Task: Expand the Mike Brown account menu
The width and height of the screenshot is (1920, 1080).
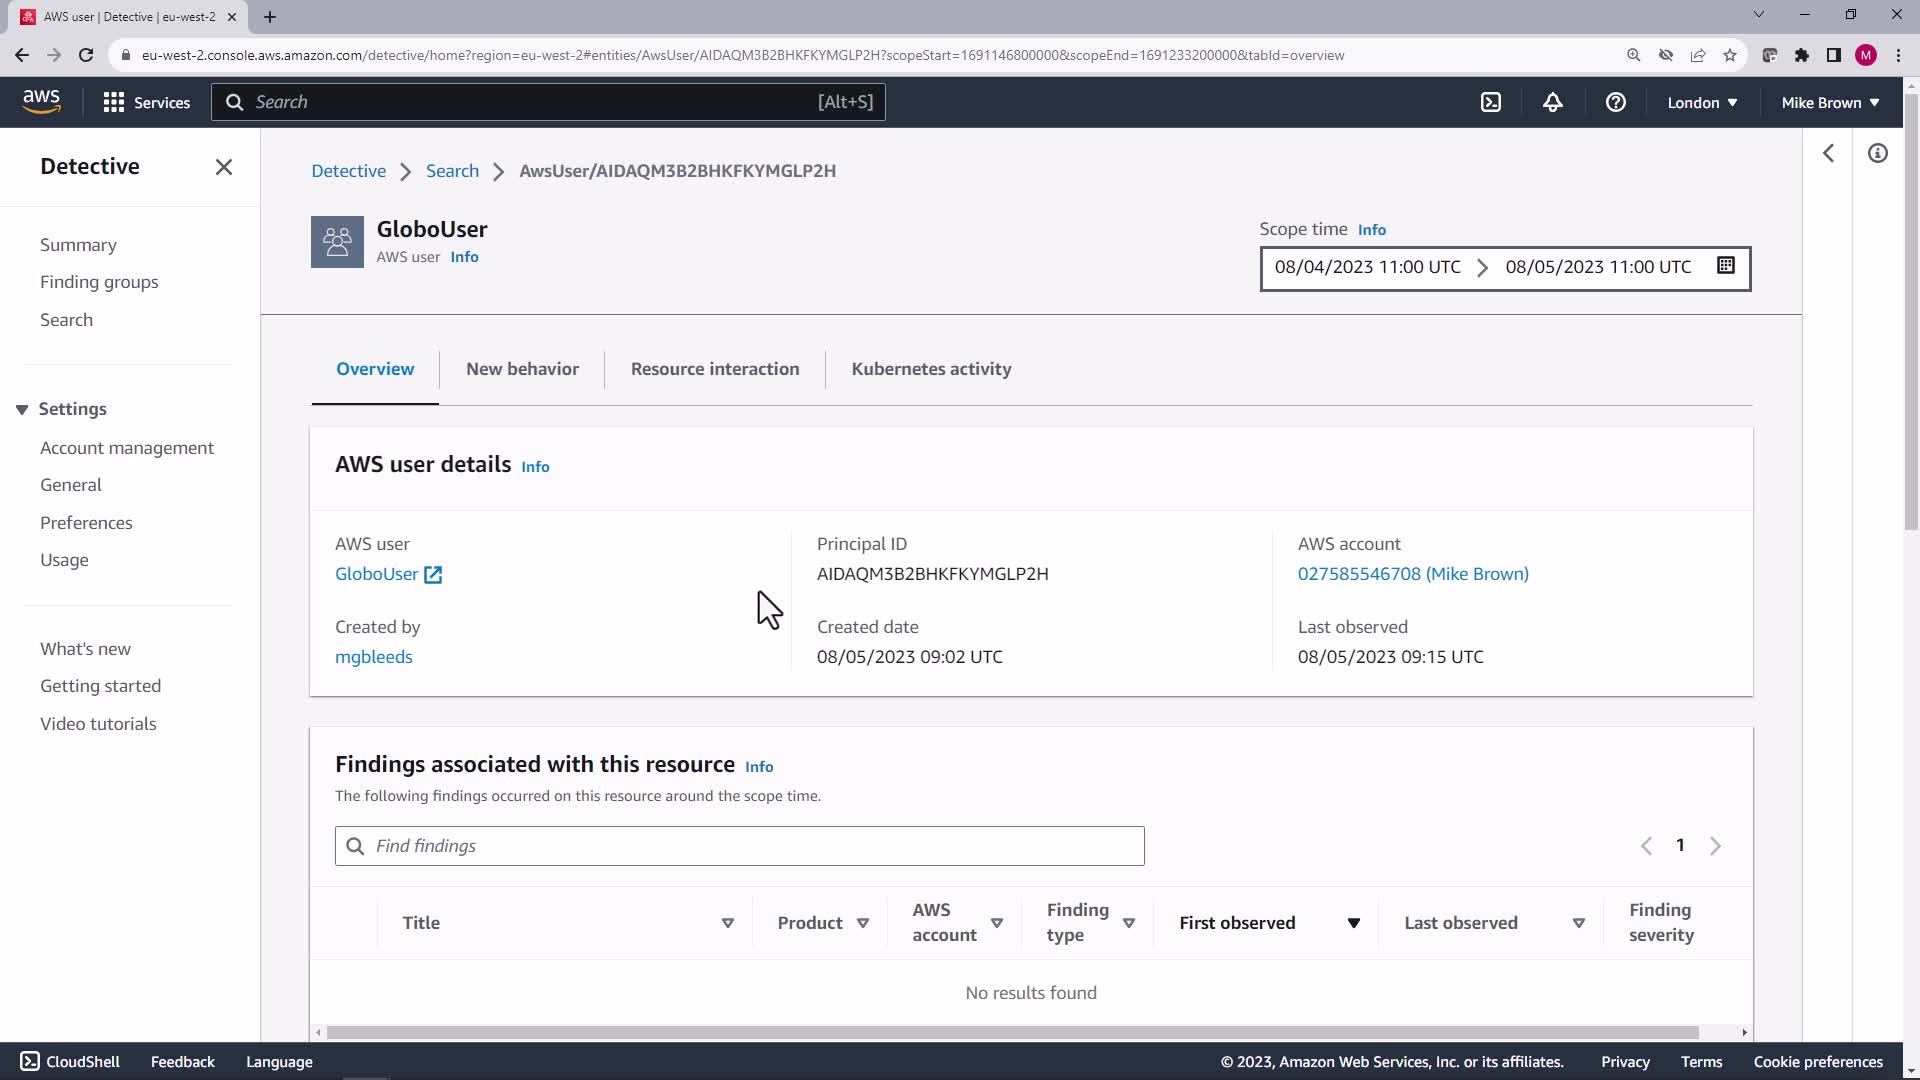Action: tap(1830, 102)
